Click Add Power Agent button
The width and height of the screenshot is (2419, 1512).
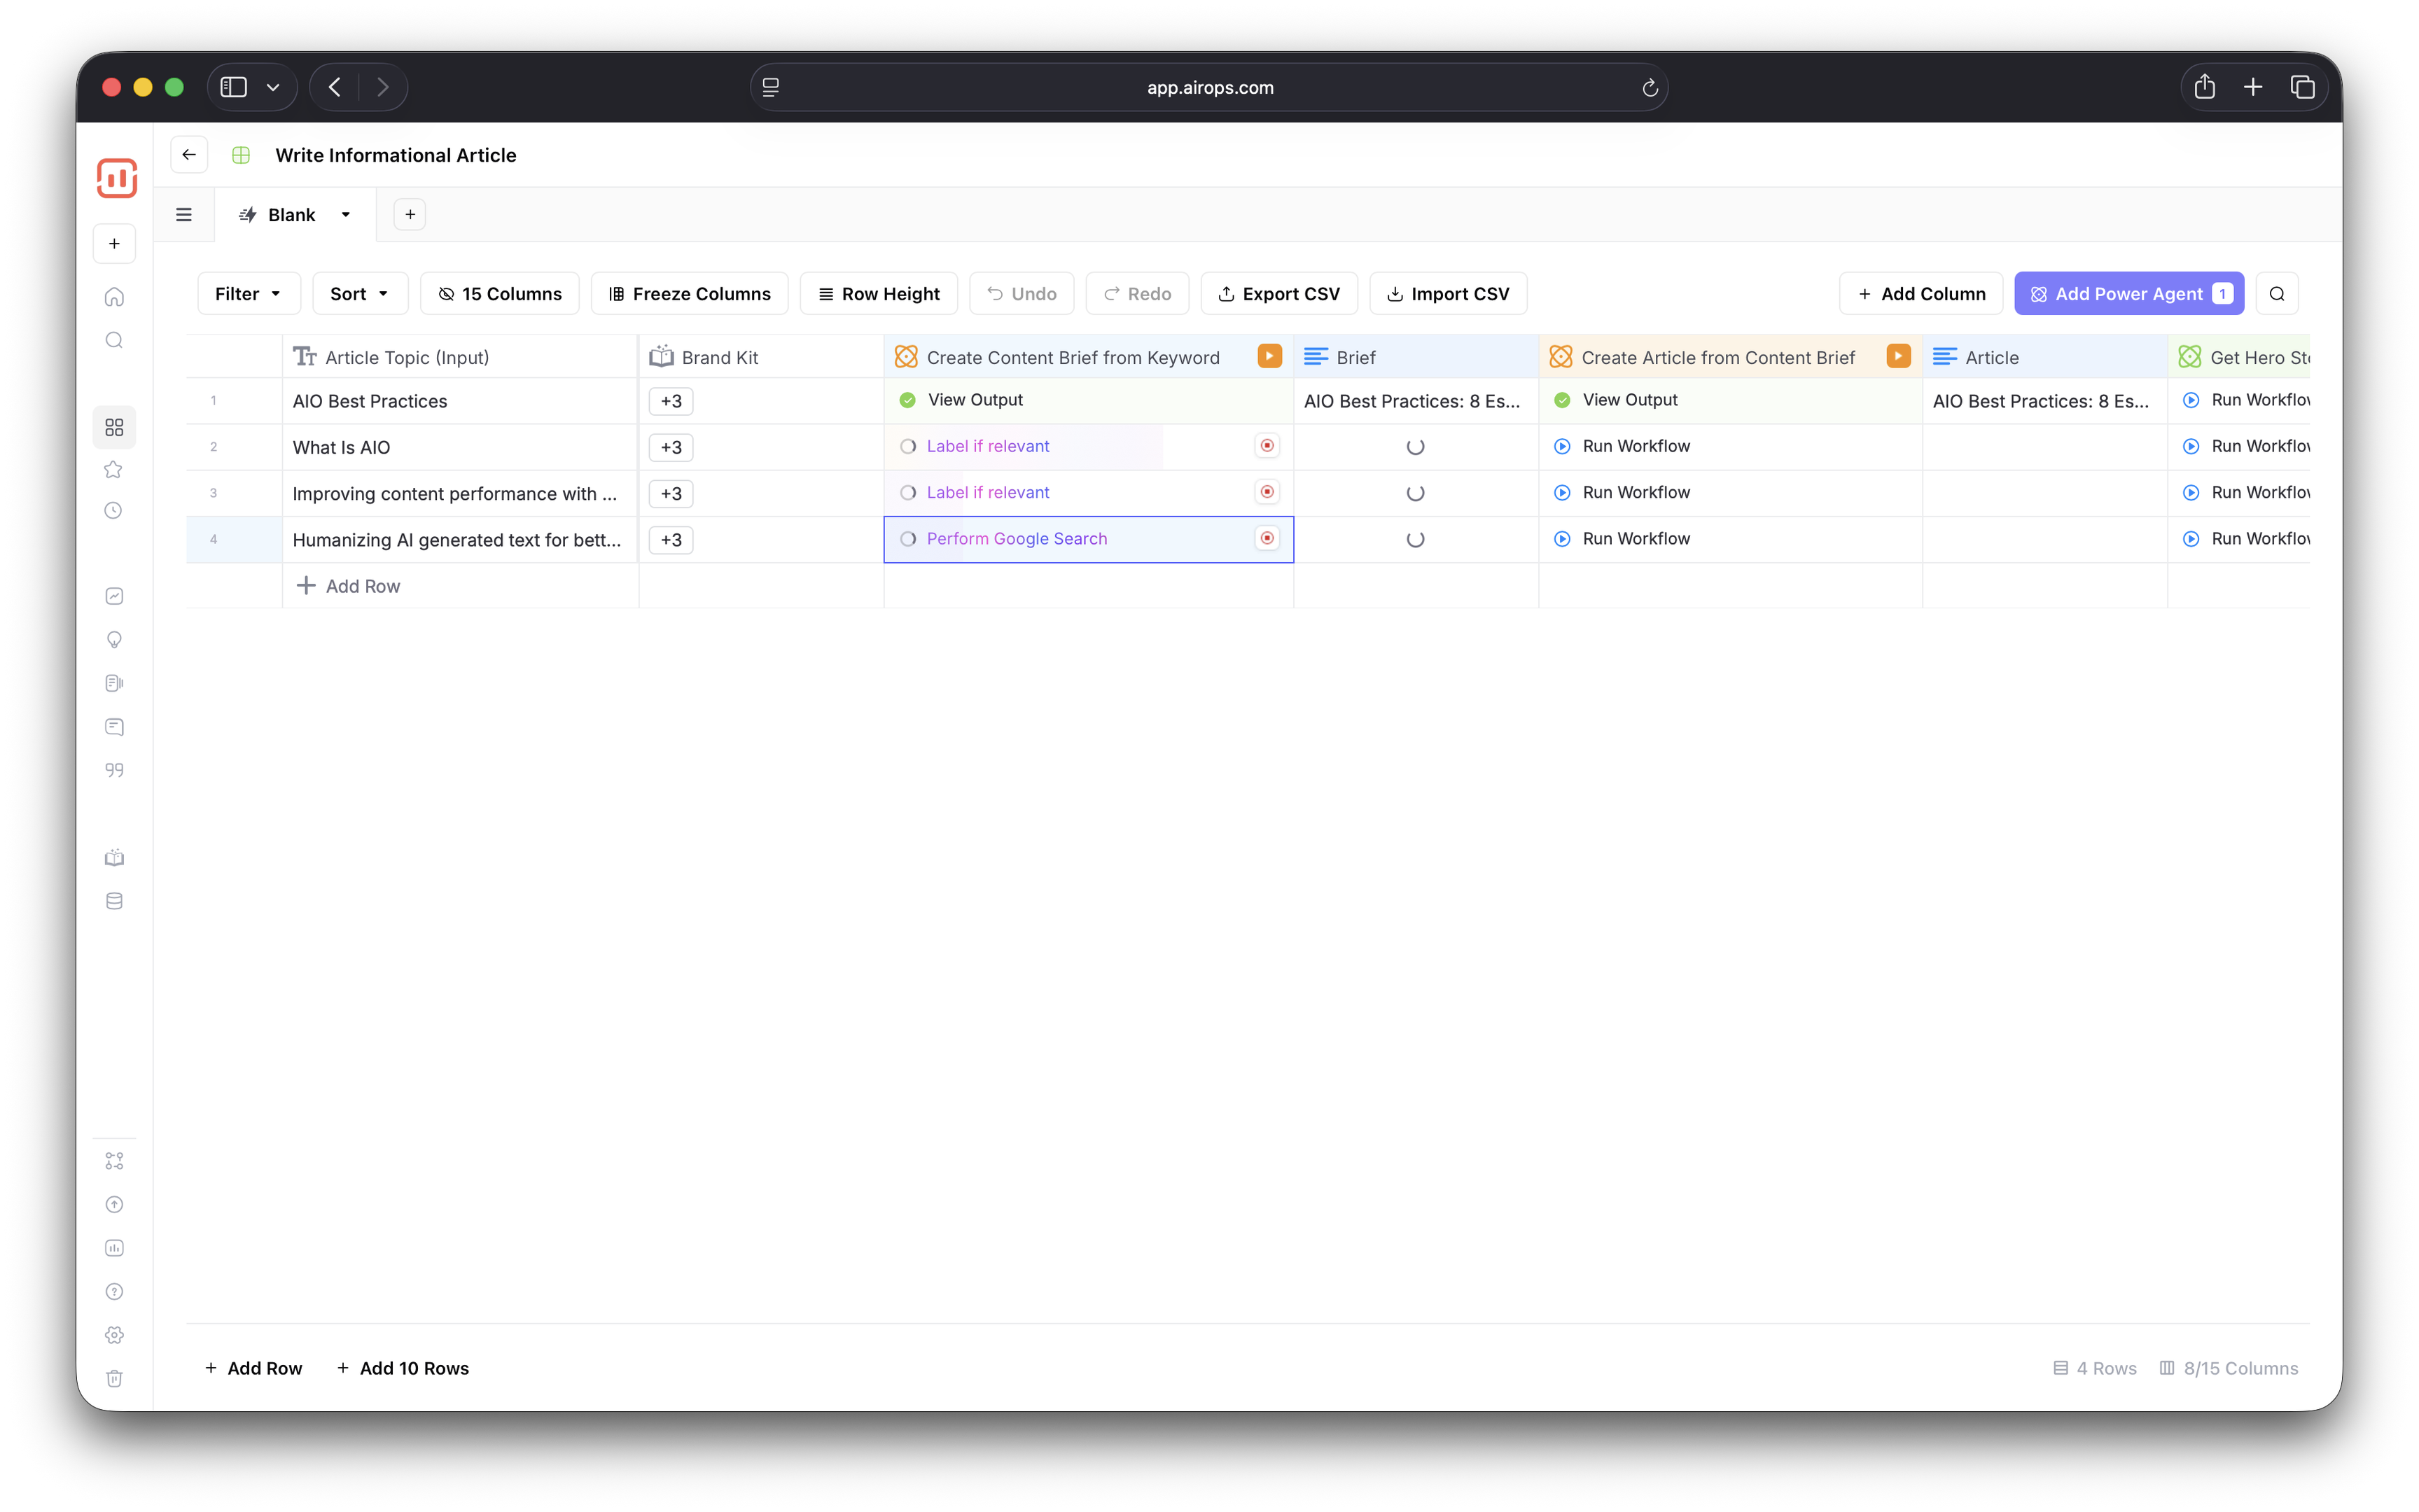(2128, 293)
